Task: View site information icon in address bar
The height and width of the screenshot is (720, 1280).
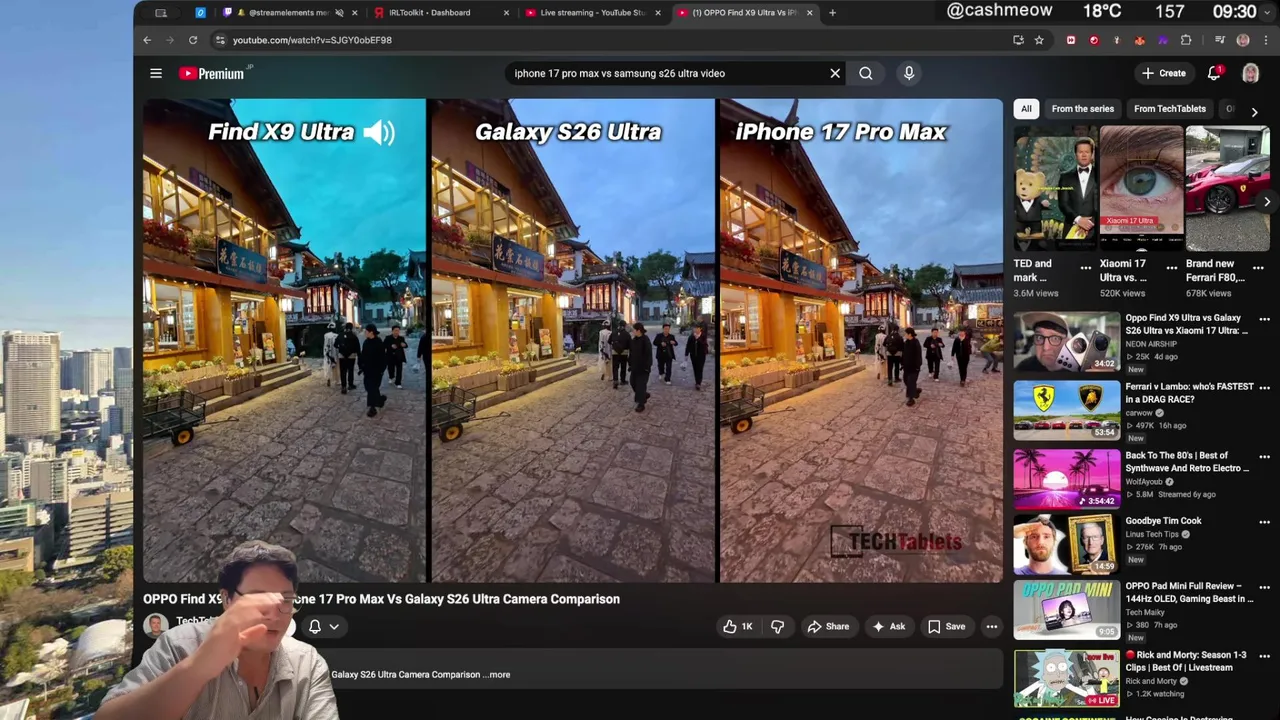Action: (220, 40)
